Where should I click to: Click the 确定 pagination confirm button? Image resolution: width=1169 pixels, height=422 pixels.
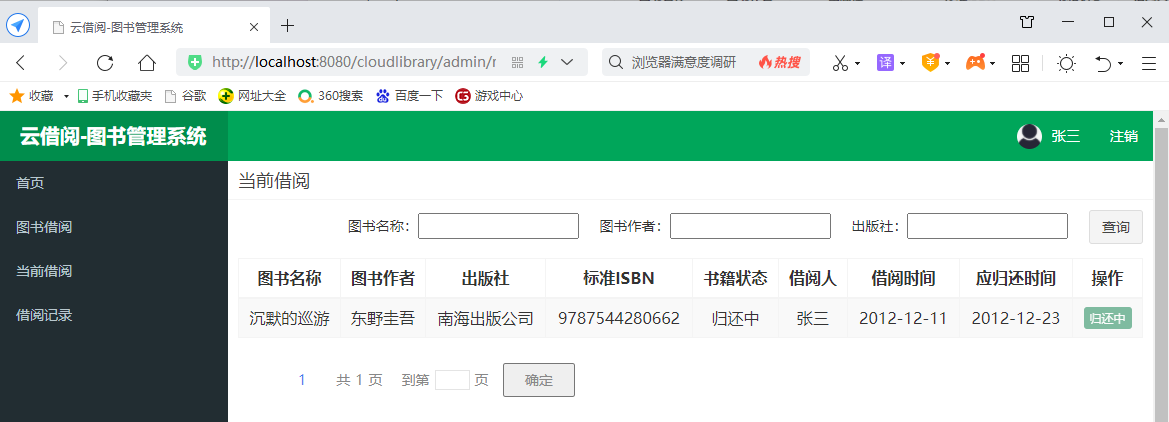point(539,380)
